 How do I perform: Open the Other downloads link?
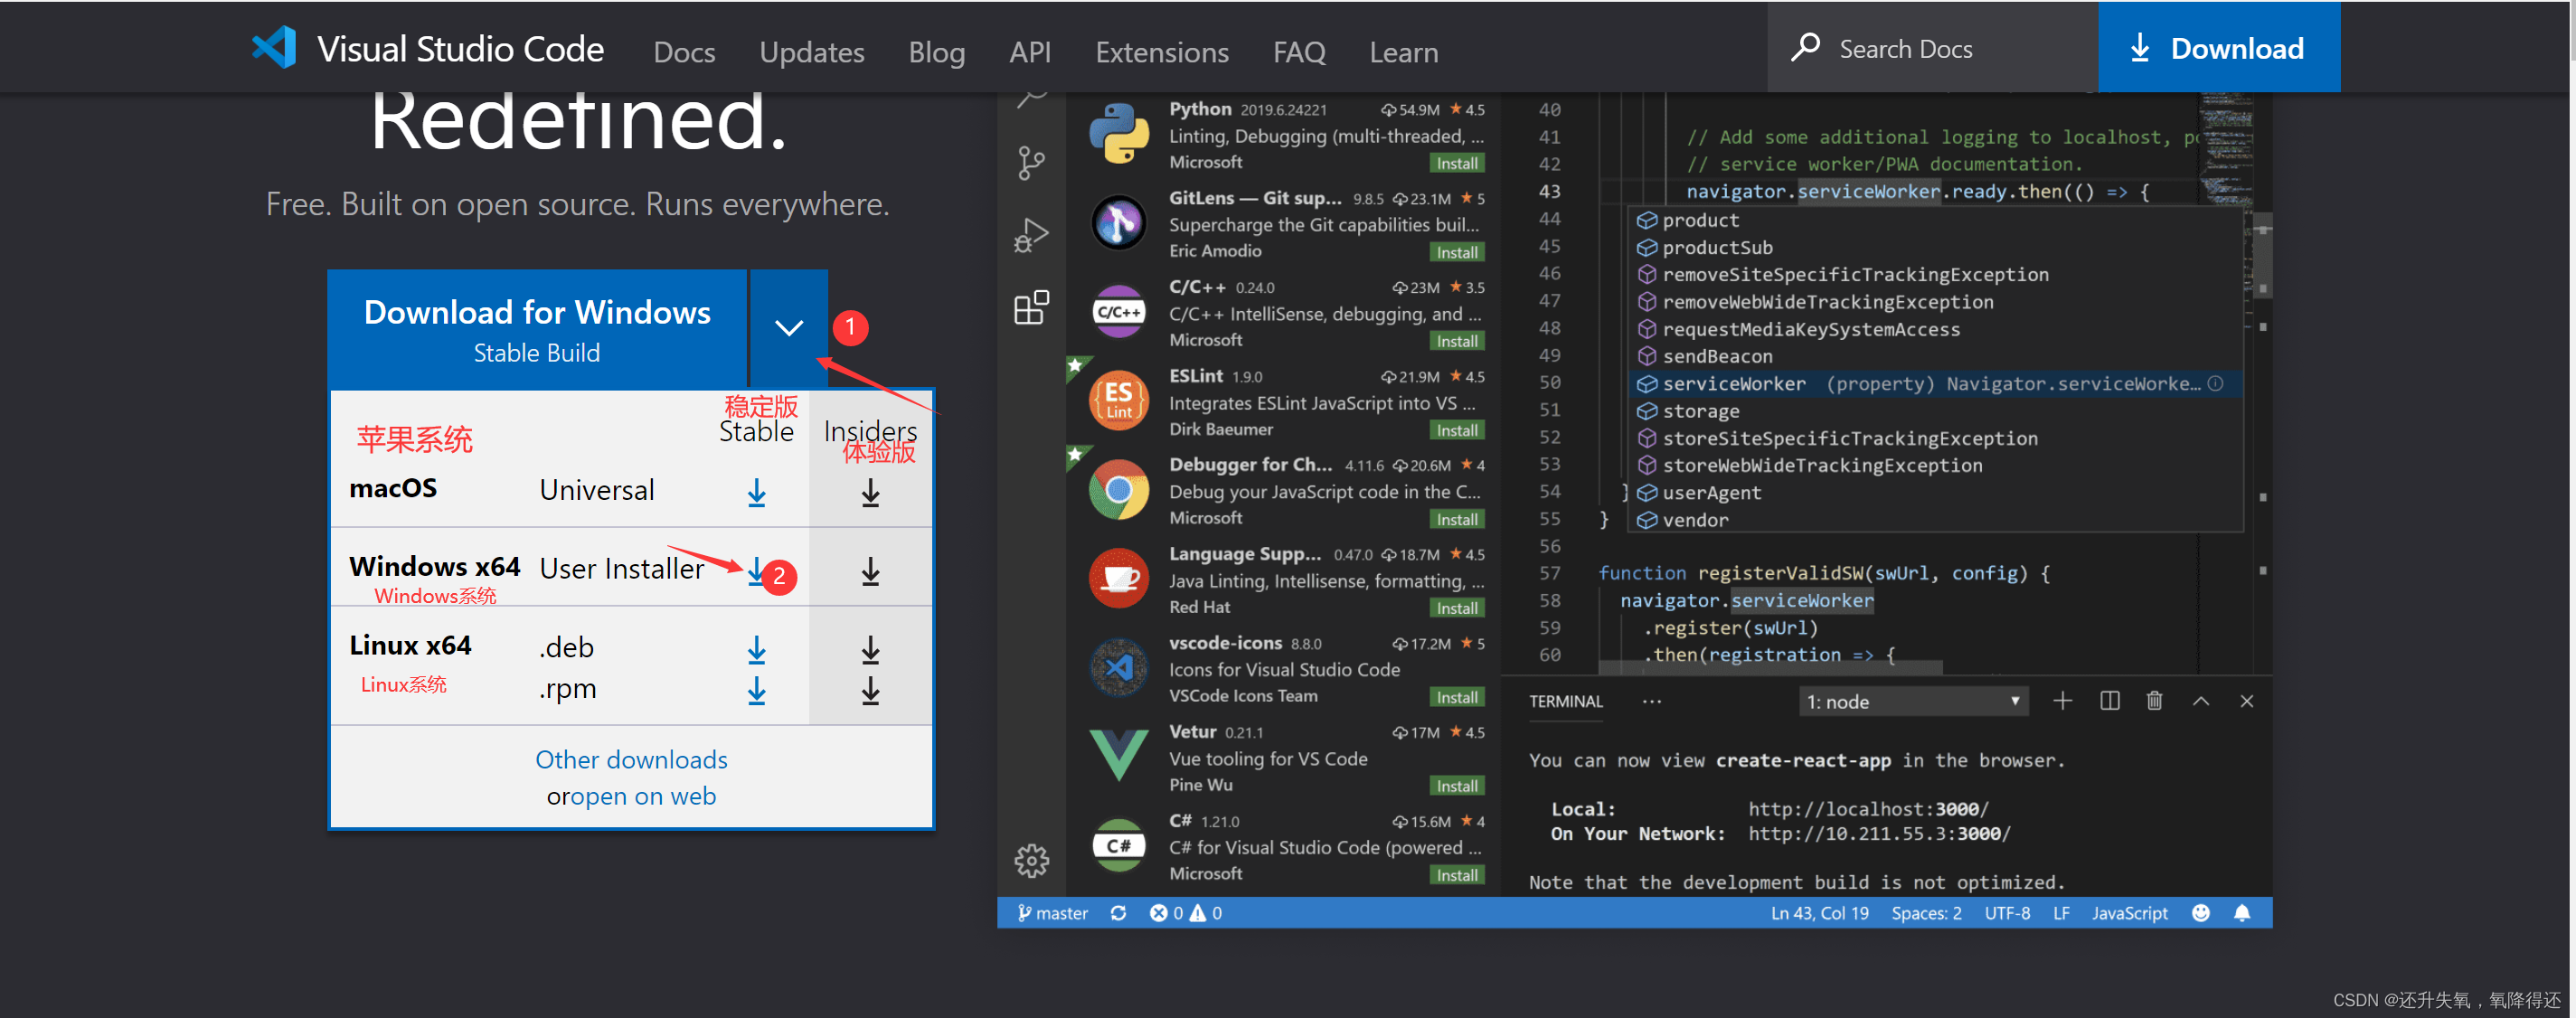pos(631,759)
